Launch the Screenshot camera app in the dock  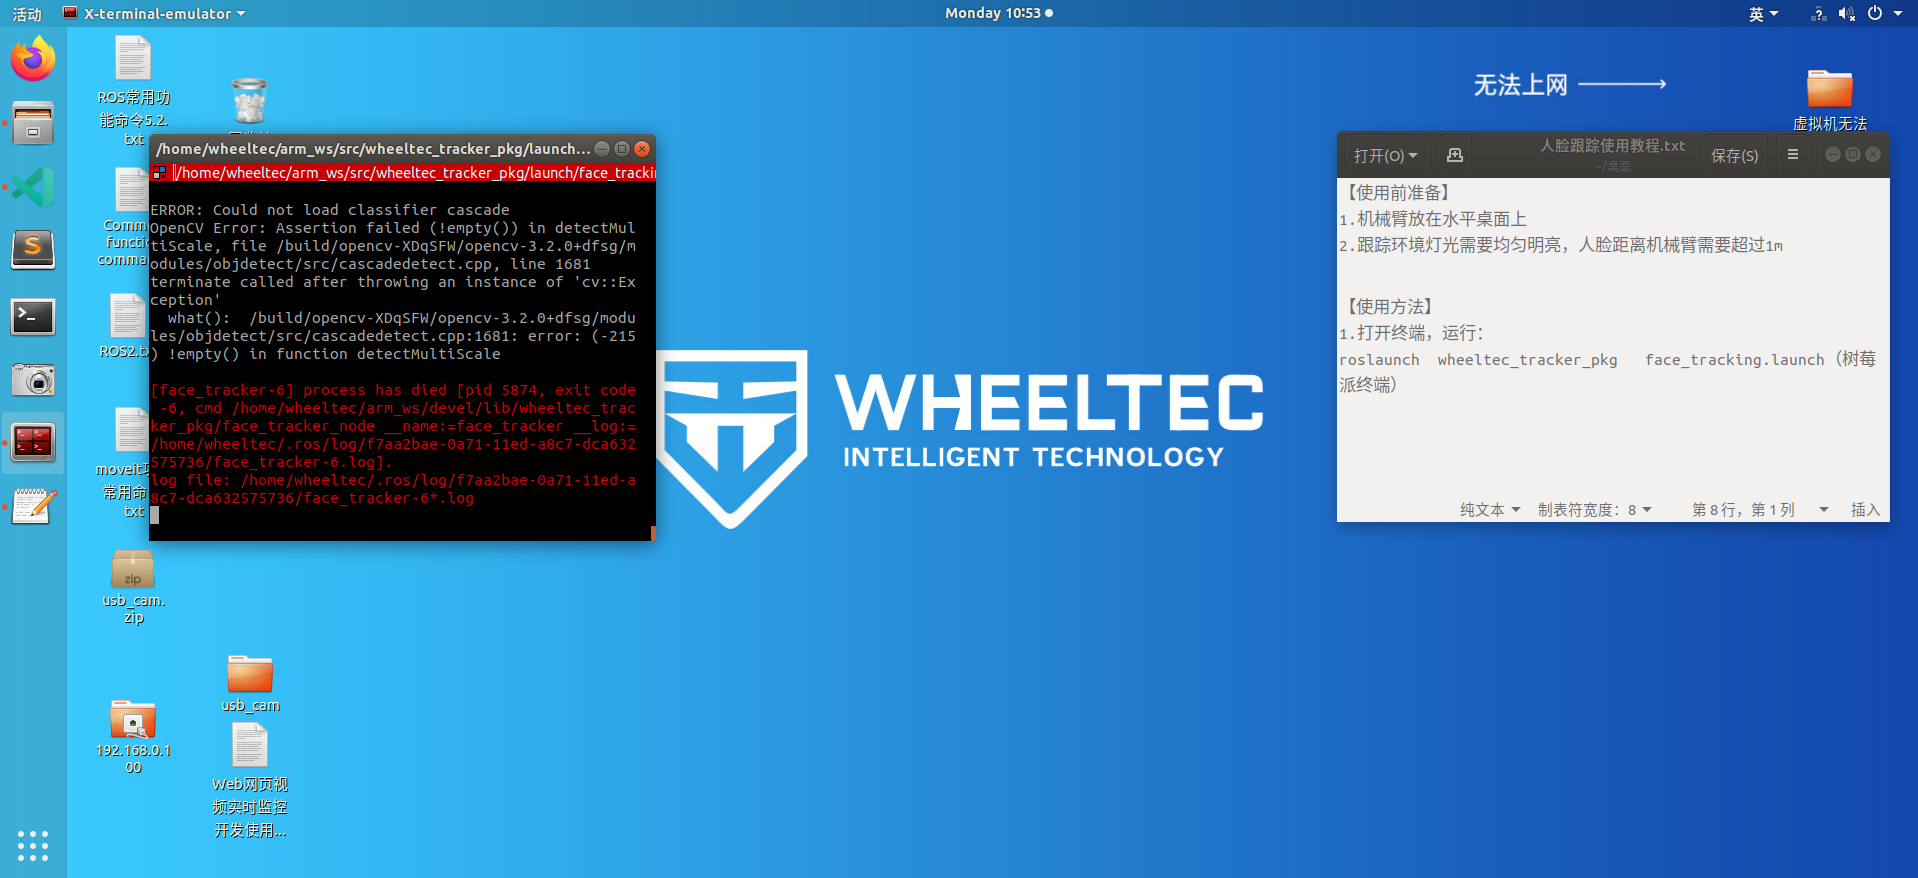pos(33,379)
